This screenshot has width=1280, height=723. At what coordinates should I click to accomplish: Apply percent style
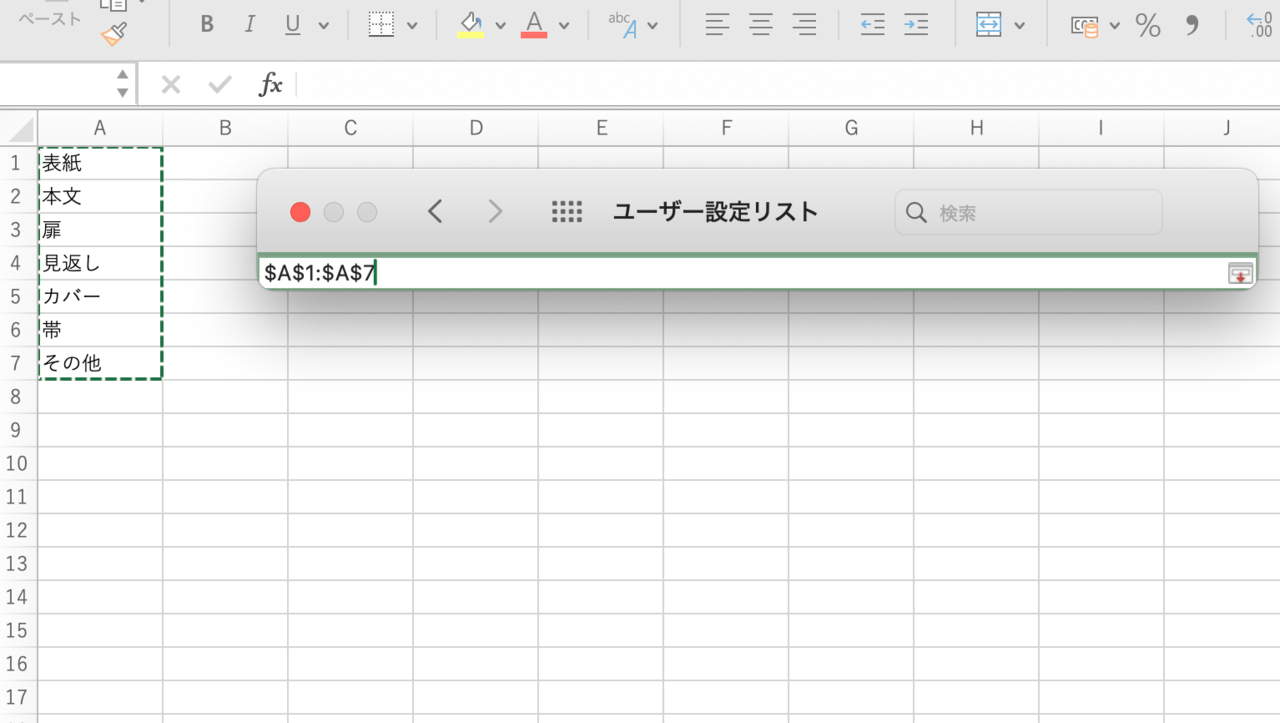point(1148,25)
